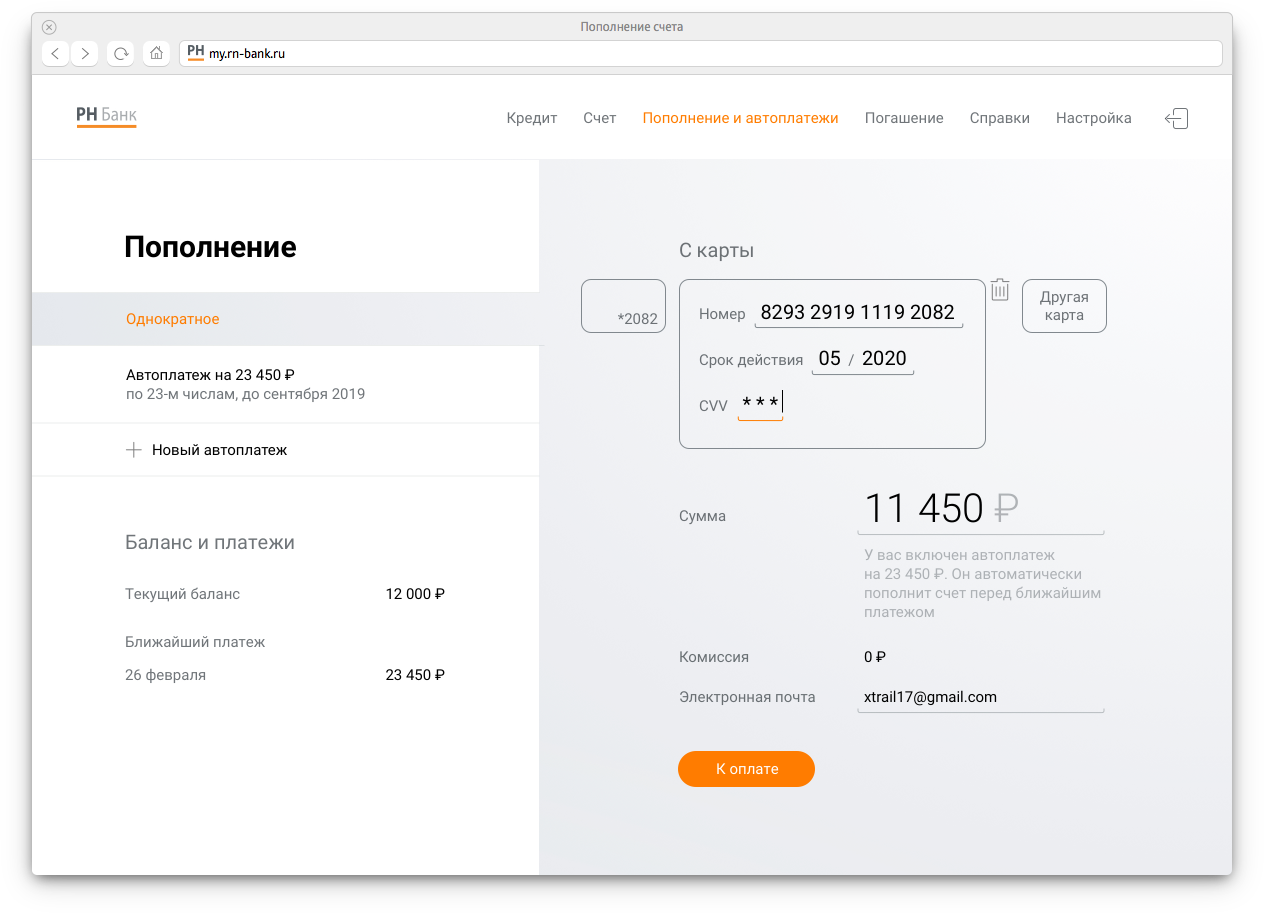The width and height of the screenshot is (1264, 913).
Task: Open the Кредит menu item
Action: [531, 118]
